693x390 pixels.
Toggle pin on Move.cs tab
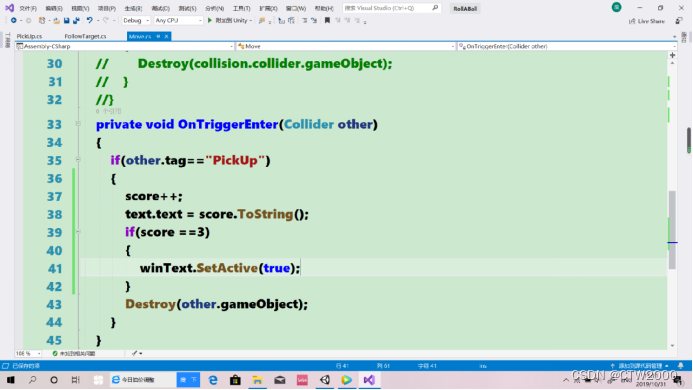coord(158,36)
